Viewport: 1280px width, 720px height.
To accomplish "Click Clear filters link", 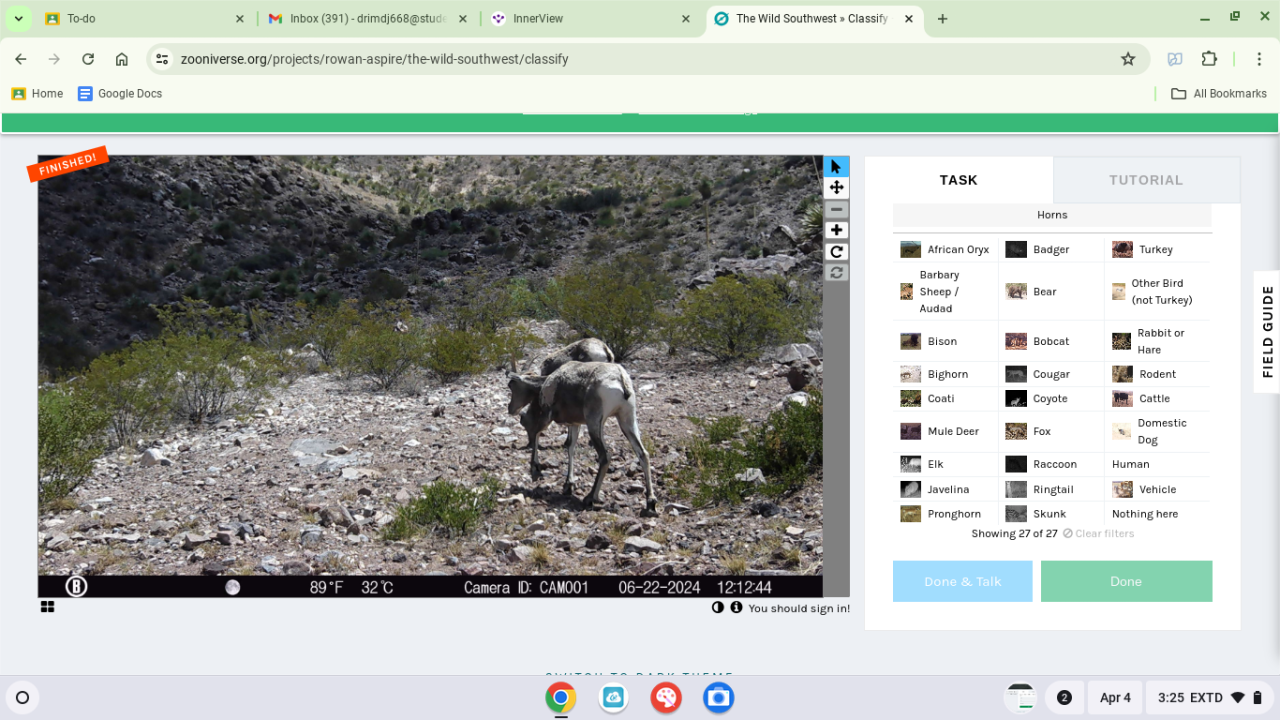I will point(1098,534).
